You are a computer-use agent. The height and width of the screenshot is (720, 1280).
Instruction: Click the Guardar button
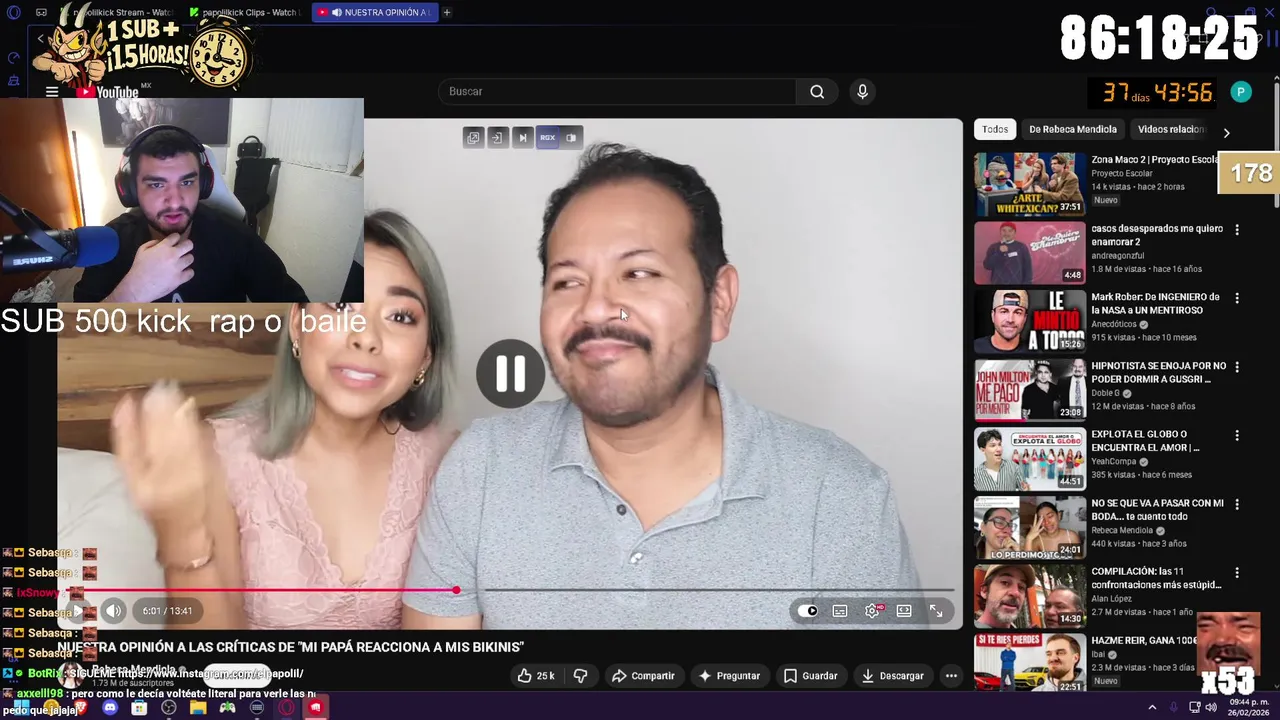click(810, 676)
